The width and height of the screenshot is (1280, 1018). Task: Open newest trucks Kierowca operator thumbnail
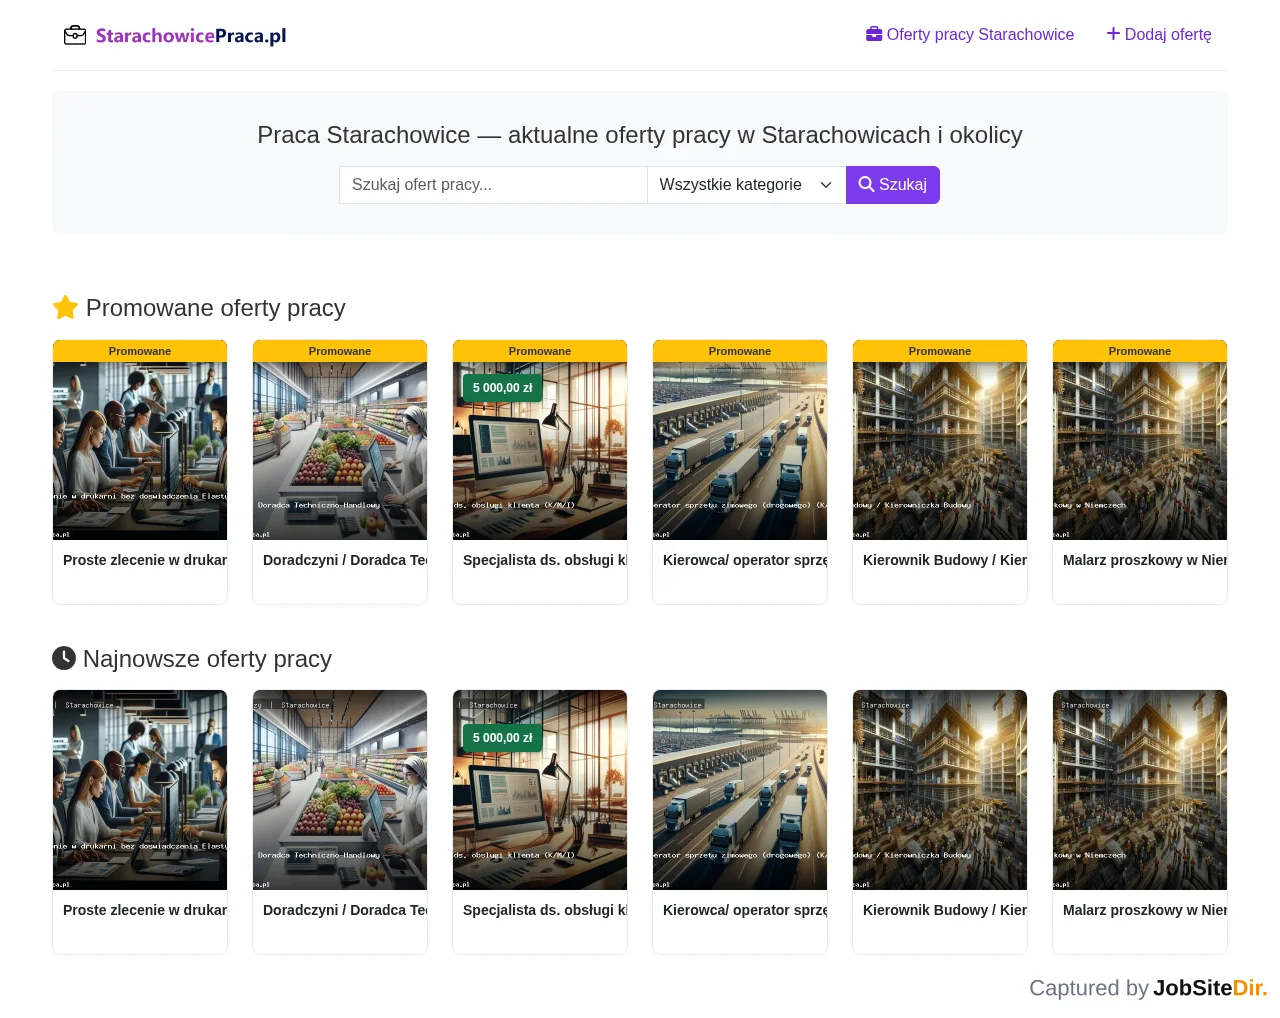[x=740, y=790]
